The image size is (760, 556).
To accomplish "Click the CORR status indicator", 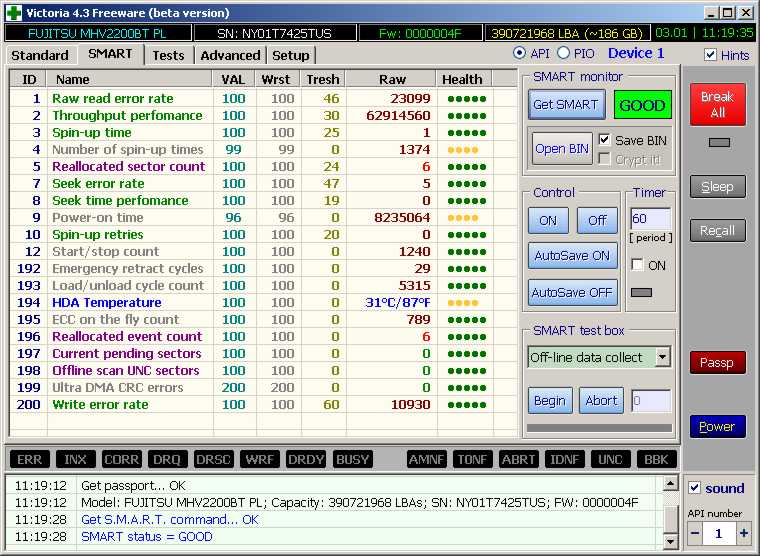I will (121, 459).
